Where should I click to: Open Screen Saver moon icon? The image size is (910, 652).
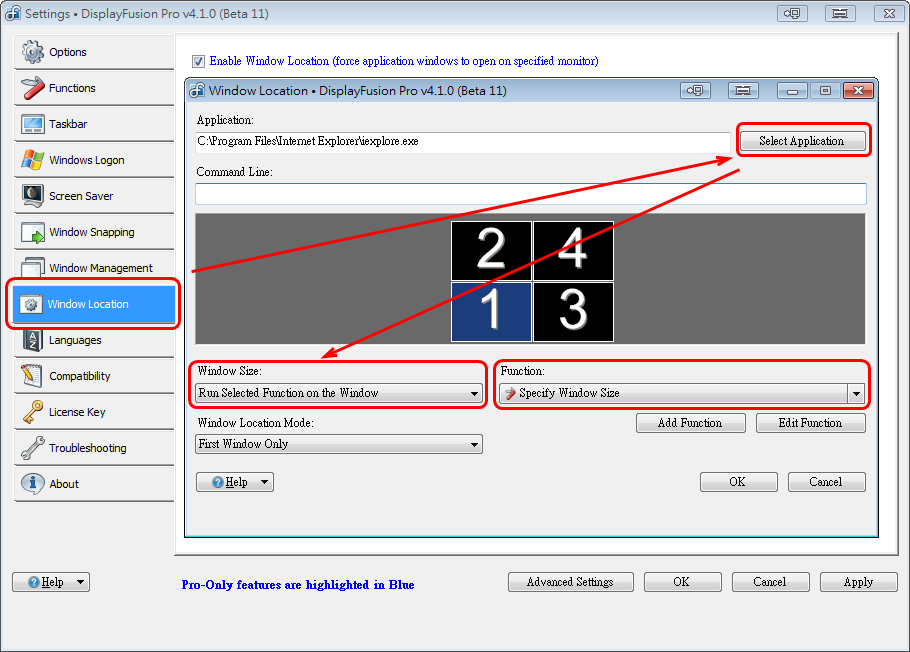(33, 196)
